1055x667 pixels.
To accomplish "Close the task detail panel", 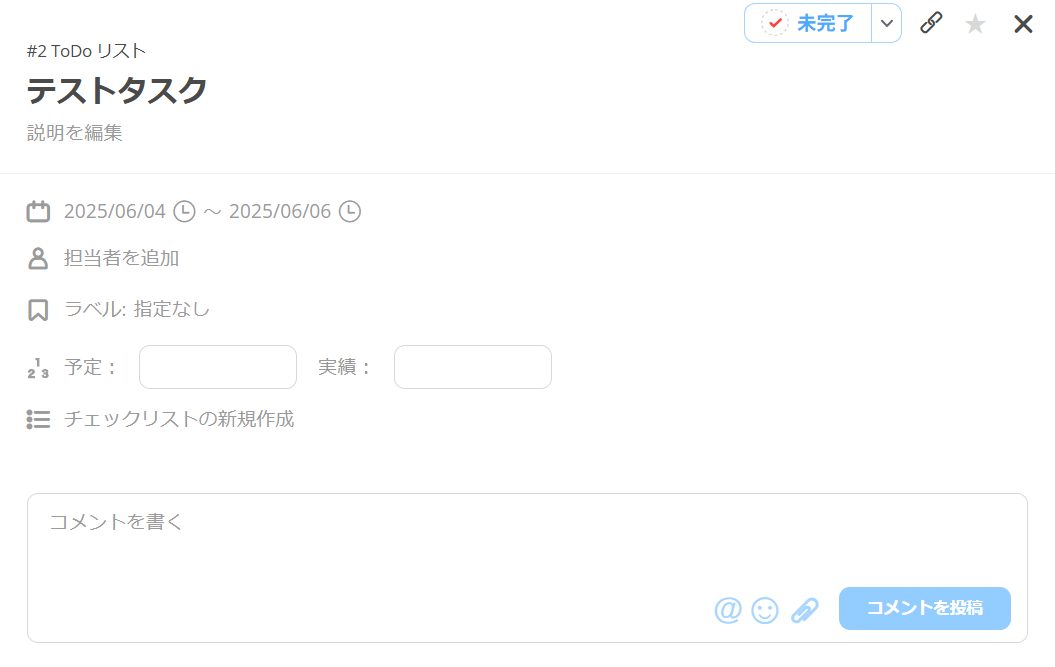I will 1023,24.
